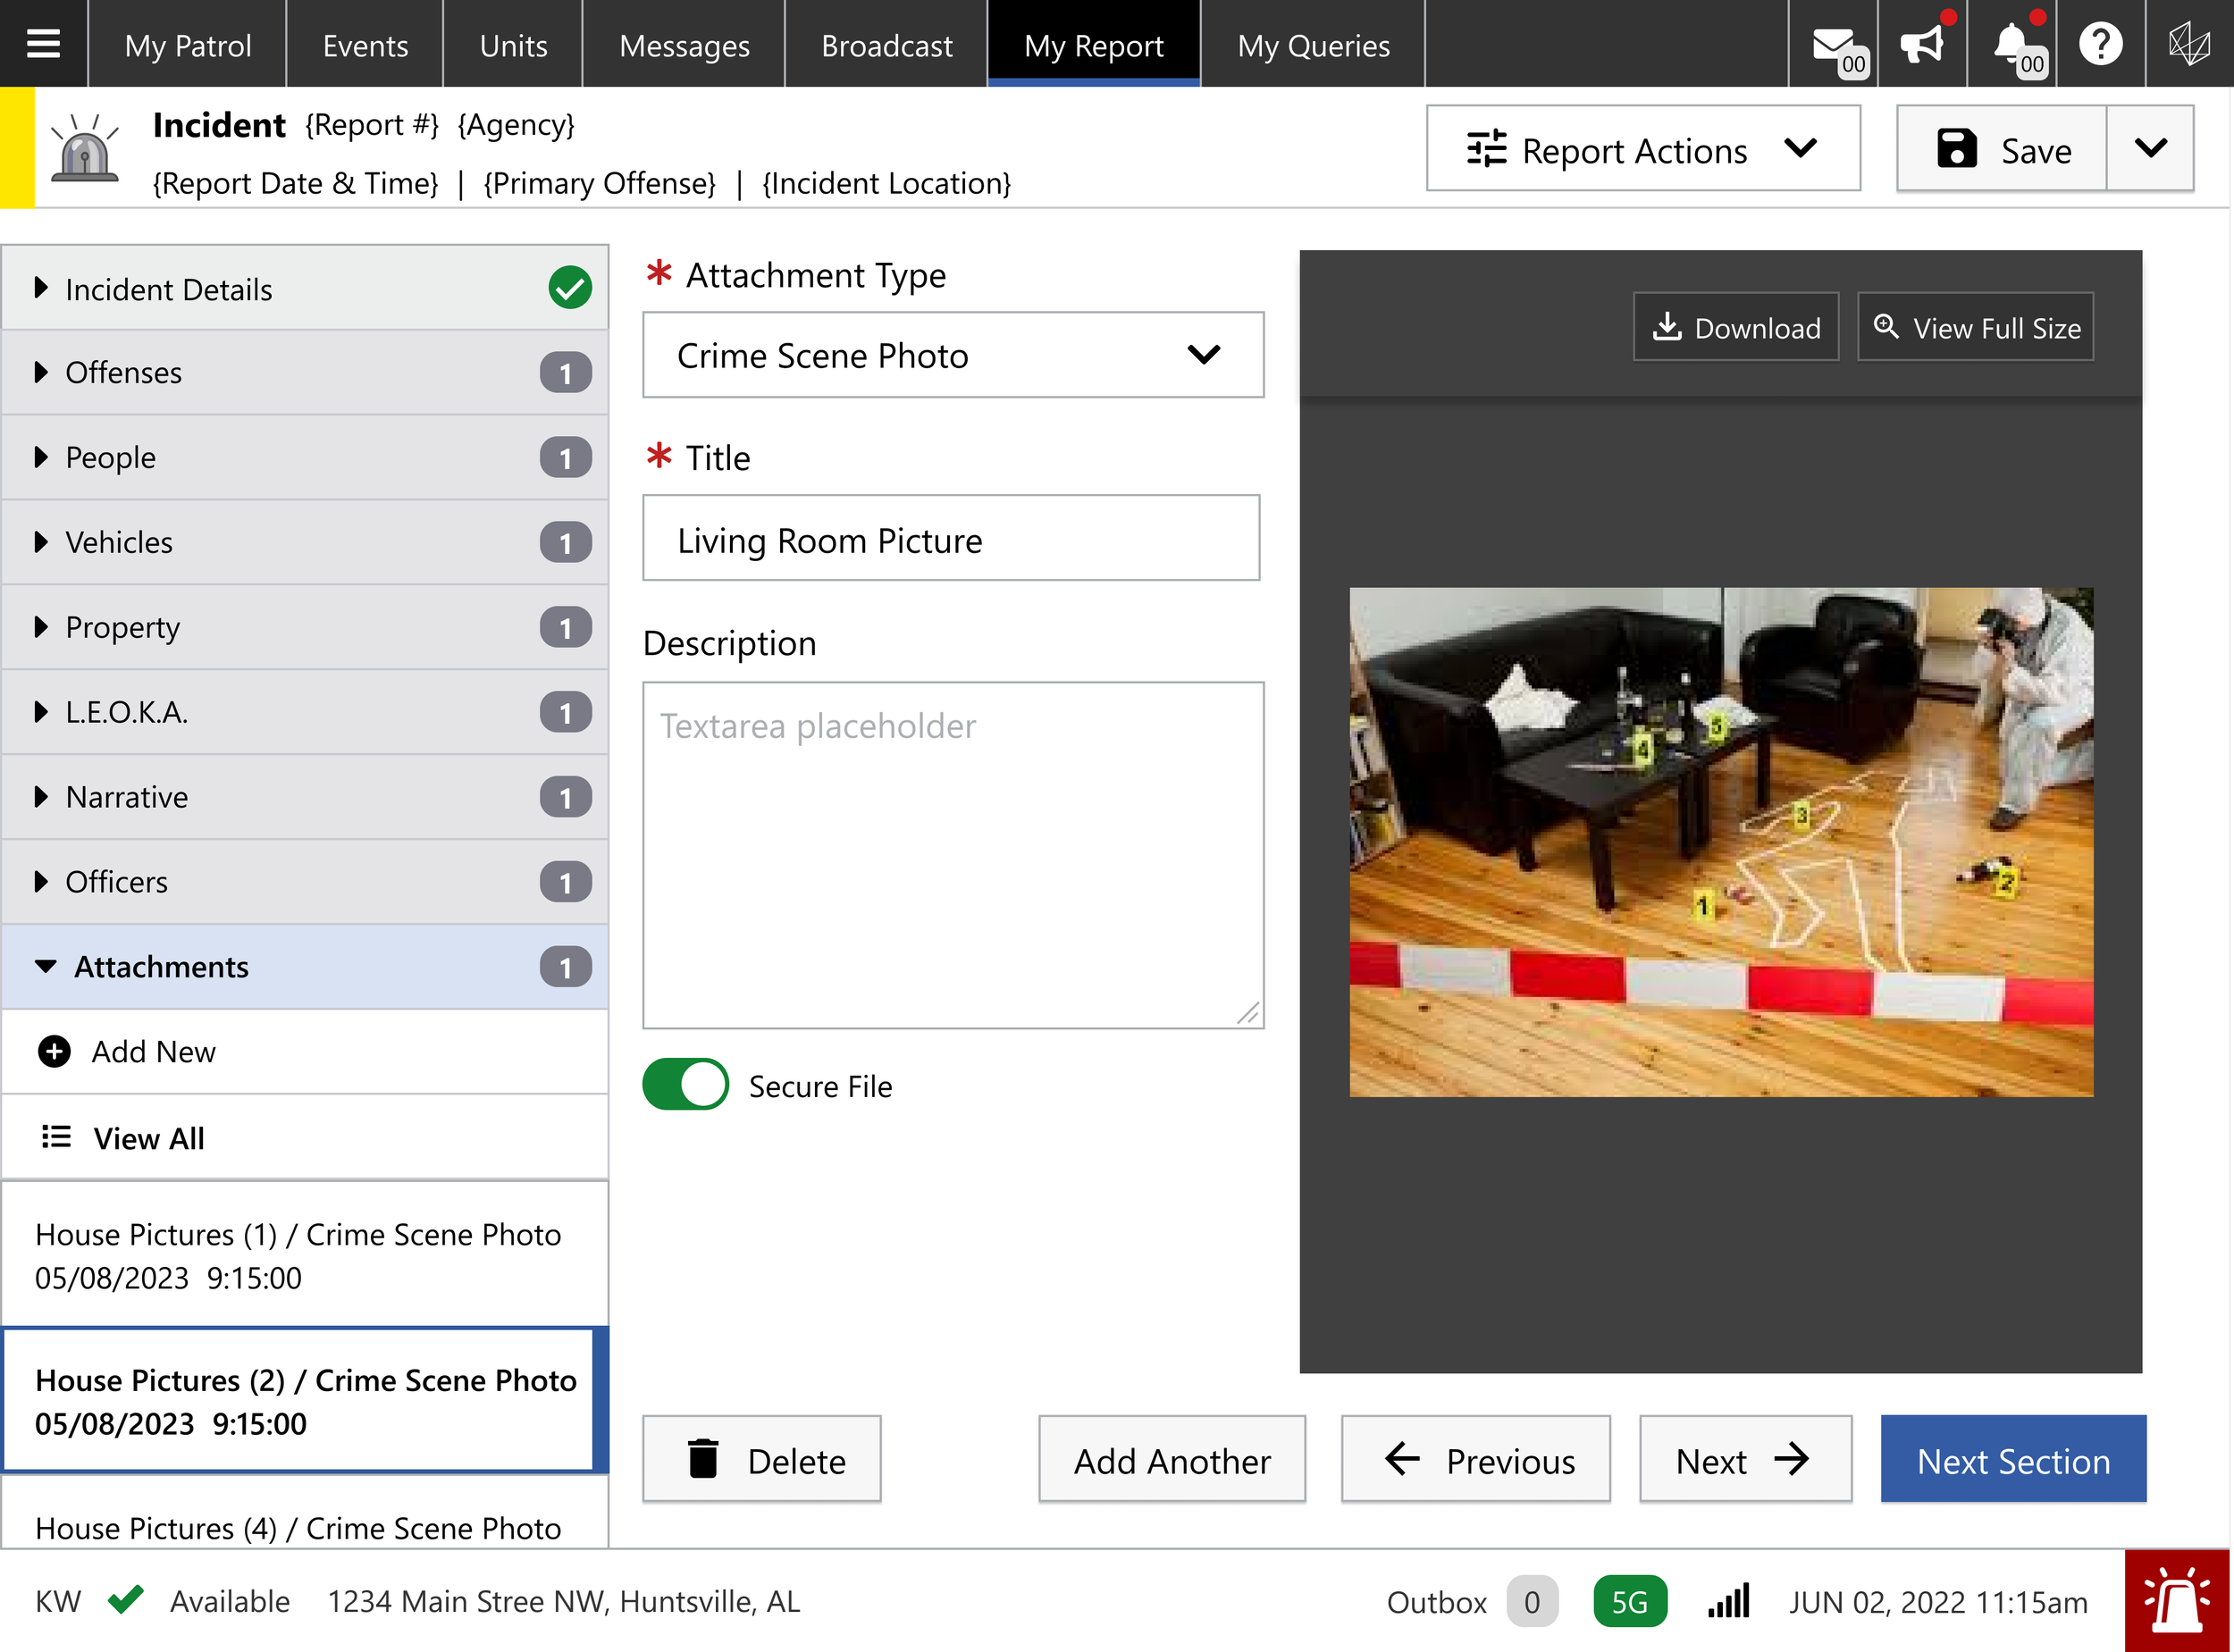The width and height of the screenshot is (2234, 1652).
Task: Select the My Report tab
Action: click(1094, 44)
